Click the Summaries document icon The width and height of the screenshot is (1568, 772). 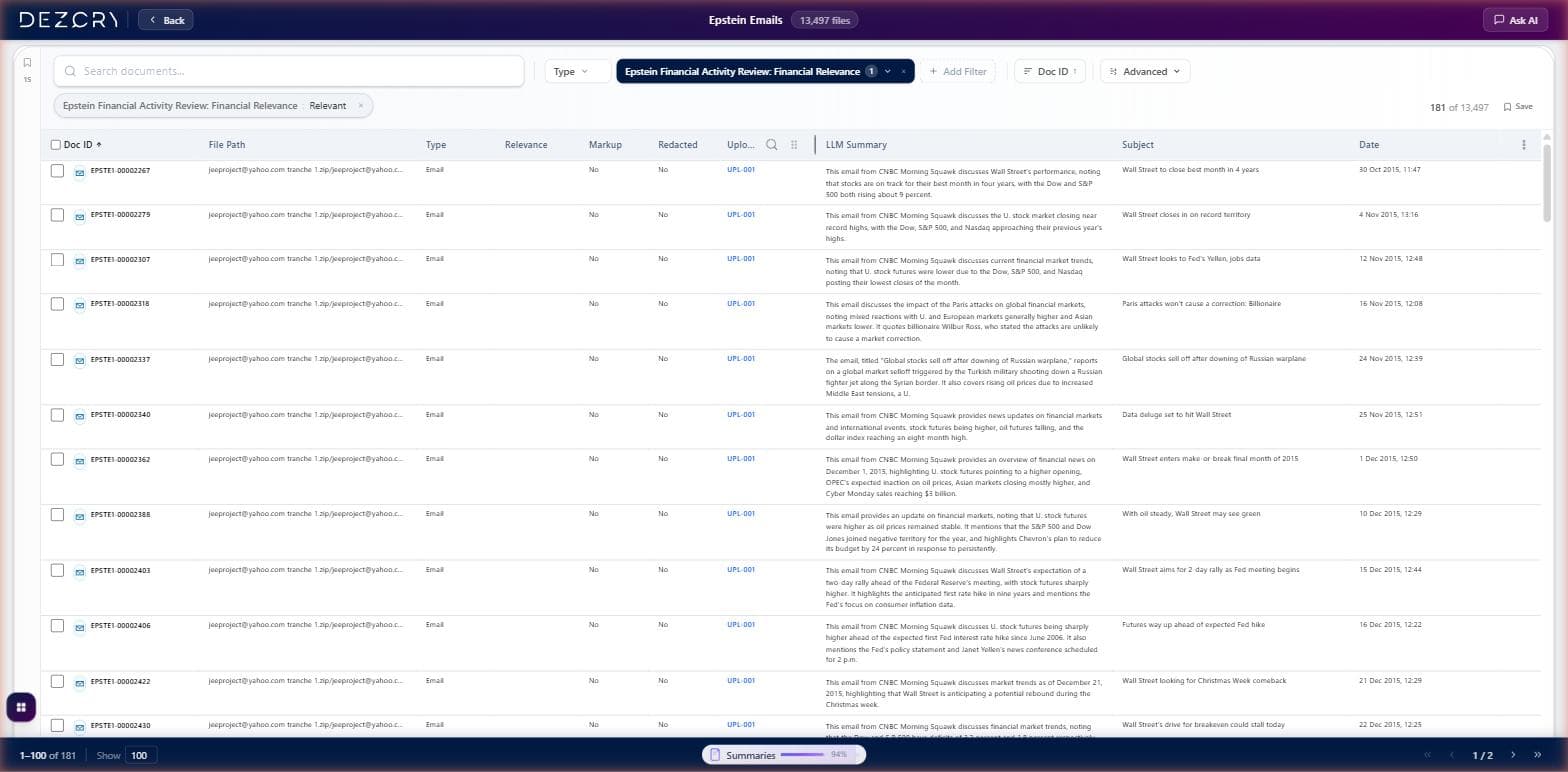pyautogui.click(x=714, y=755)
